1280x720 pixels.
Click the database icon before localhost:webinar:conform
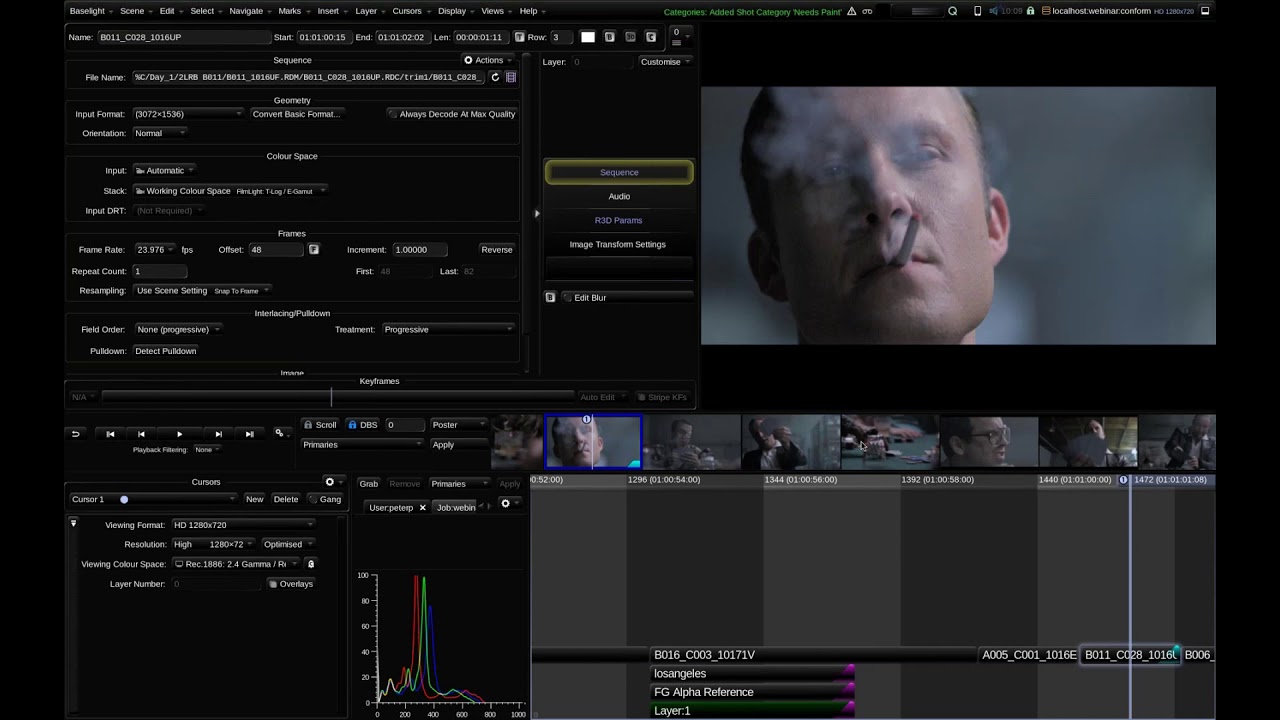pos(1046,11)
